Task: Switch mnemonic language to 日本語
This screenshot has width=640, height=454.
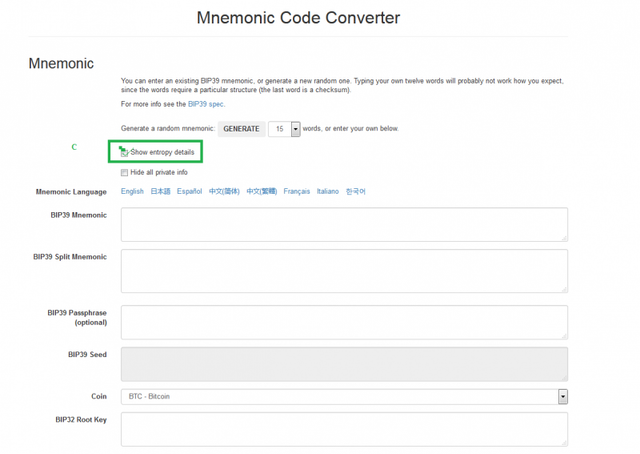Action: point(160,191)
